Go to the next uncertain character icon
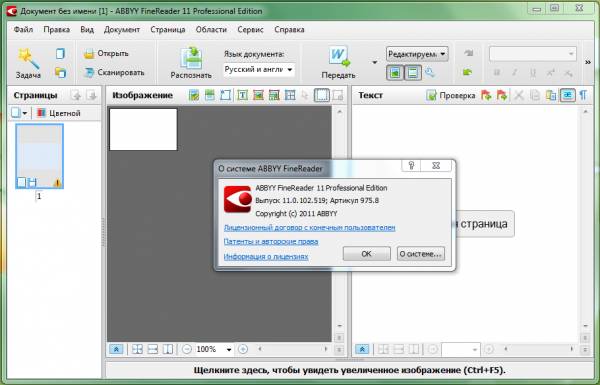The image size is (600, 385). pos(502,95)
